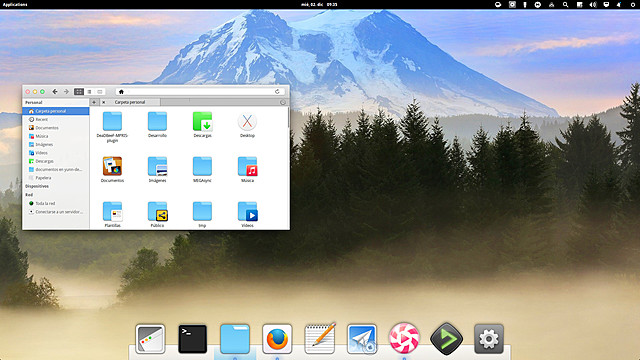
Task: Open Recent in sidebar
Action: [x=56, y=119]
